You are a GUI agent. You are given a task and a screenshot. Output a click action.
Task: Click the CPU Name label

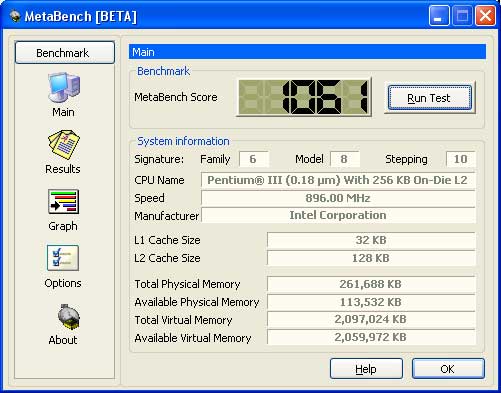click(x=159, y=180)
